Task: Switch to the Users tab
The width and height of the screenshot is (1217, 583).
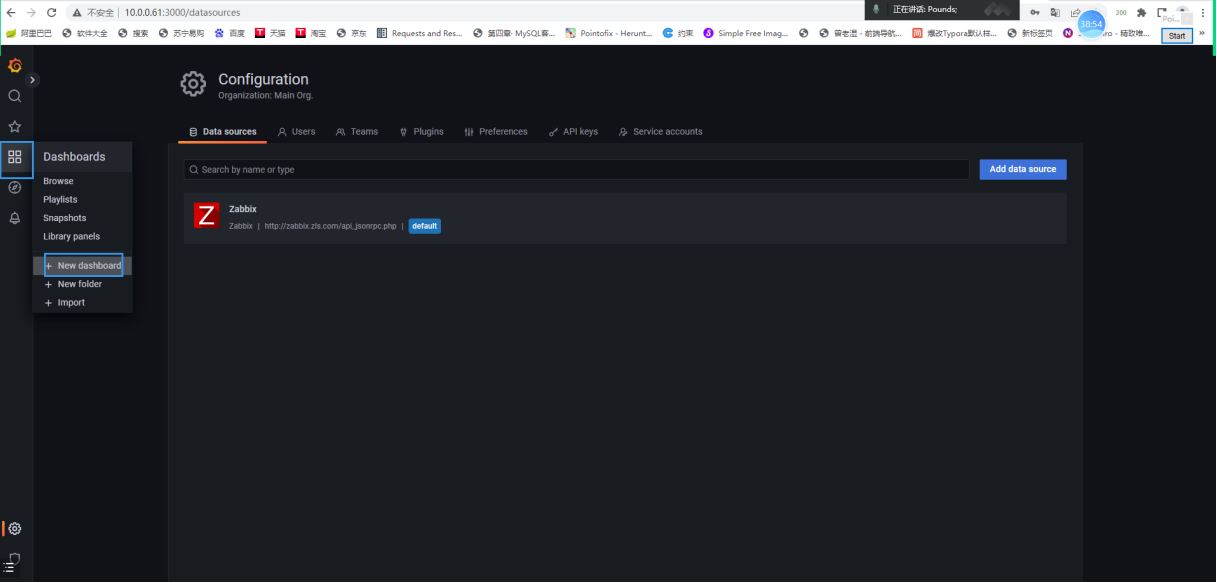Action: pyautogui.click(x=296, y=132)
